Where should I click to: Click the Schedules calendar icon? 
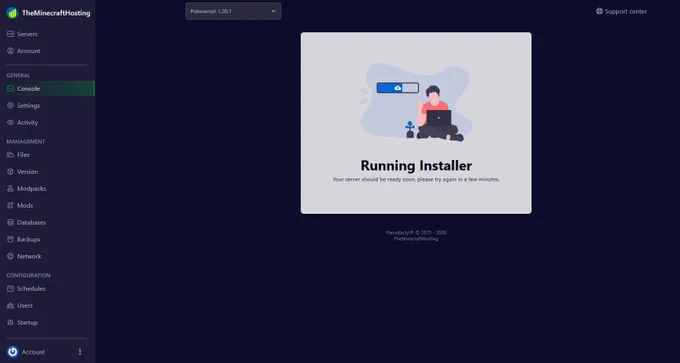[x=10, y=288]
